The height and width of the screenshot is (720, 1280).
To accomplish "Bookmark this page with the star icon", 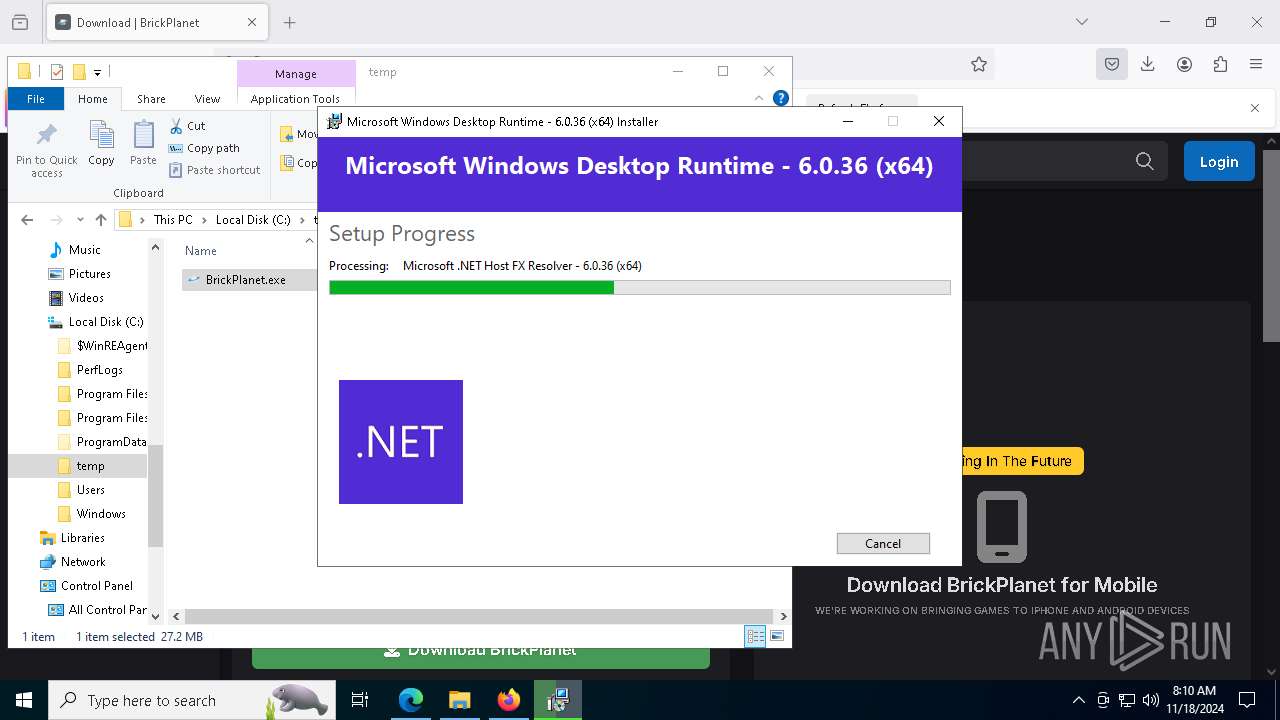I will (x=979, y=64).
